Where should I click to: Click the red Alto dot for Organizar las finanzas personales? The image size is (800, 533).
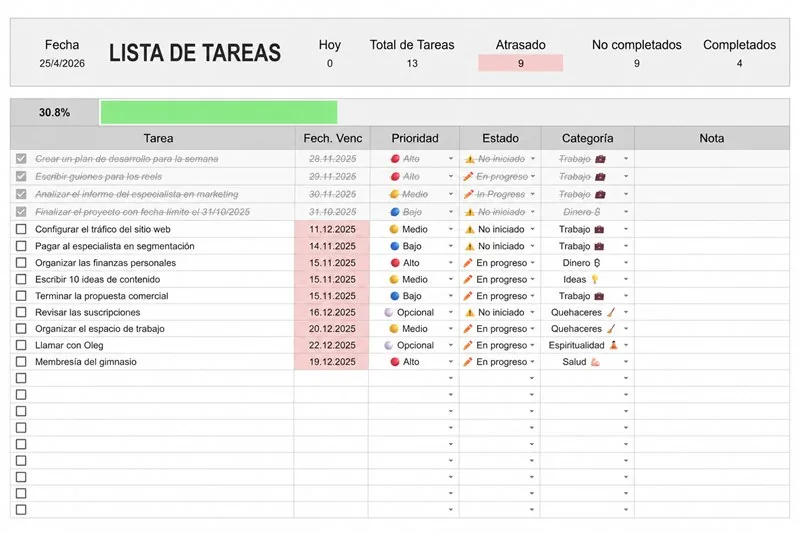[x=394, y=263]
